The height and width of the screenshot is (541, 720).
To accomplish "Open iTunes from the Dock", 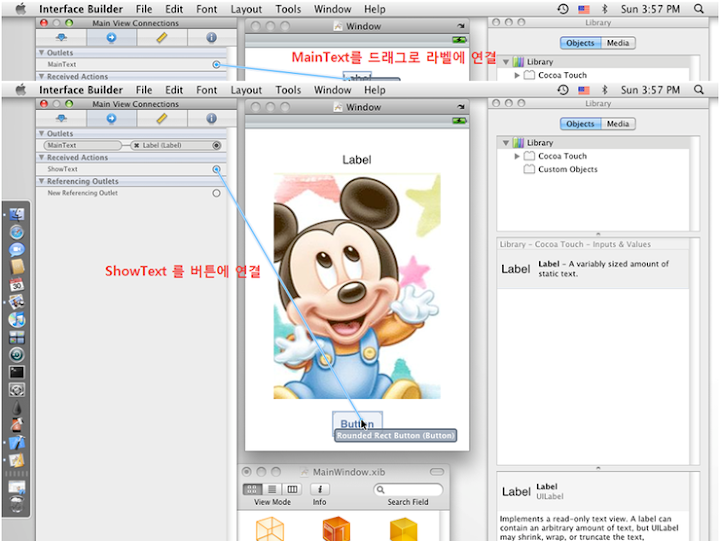I will coord(16,319).
